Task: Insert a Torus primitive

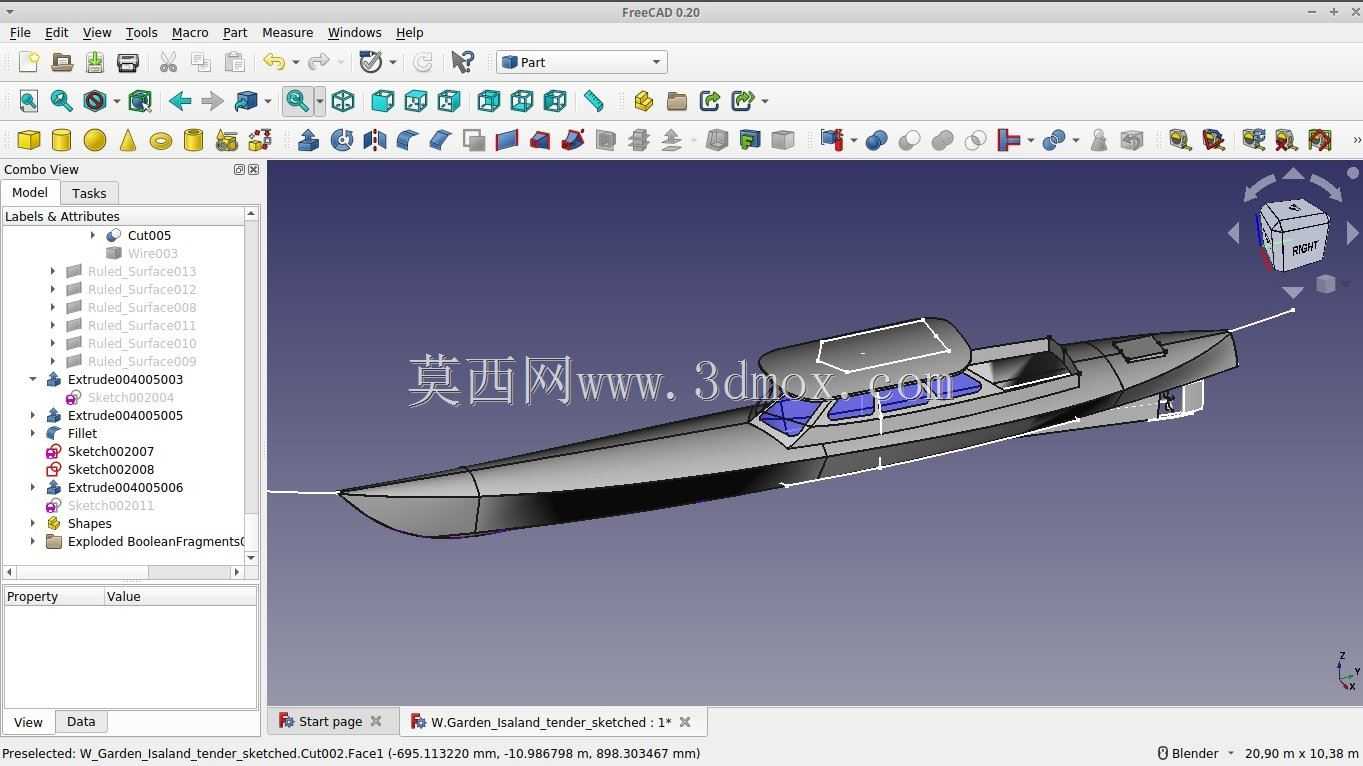Action: coord(161,140)
